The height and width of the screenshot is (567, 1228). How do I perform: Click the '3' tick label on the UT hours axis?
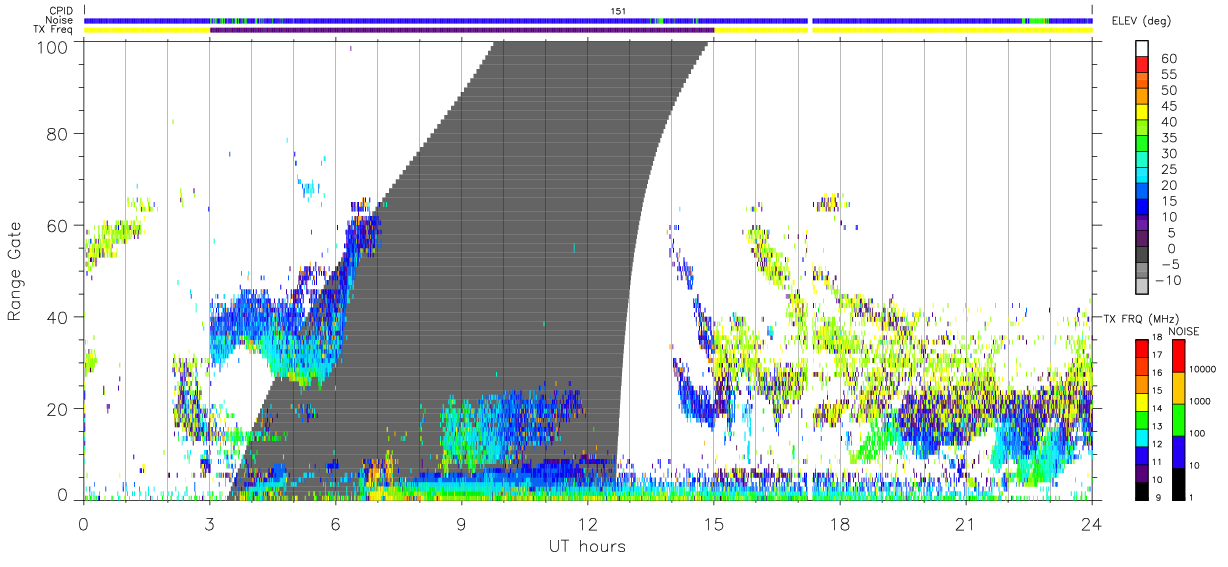pyautogui.click(x=210, y=526)
